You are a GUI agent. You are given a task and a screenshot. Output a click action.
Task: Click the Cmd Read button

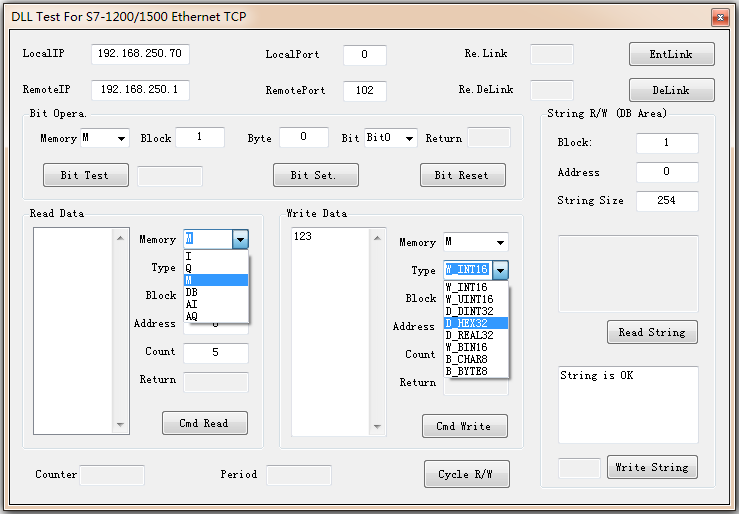pos(204,423)
